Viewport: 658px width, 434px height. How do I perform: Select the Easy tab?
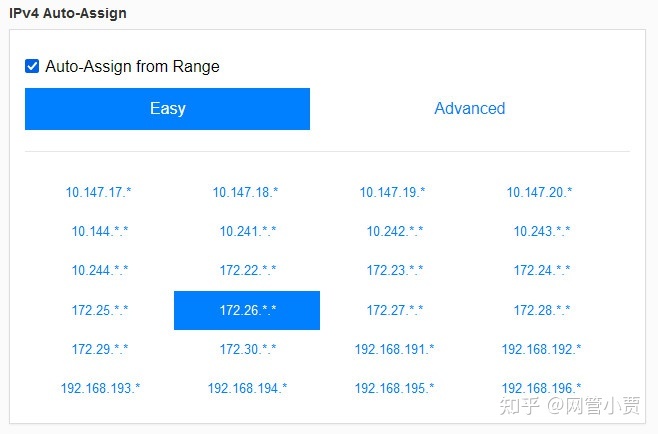[x=167, y=109]
